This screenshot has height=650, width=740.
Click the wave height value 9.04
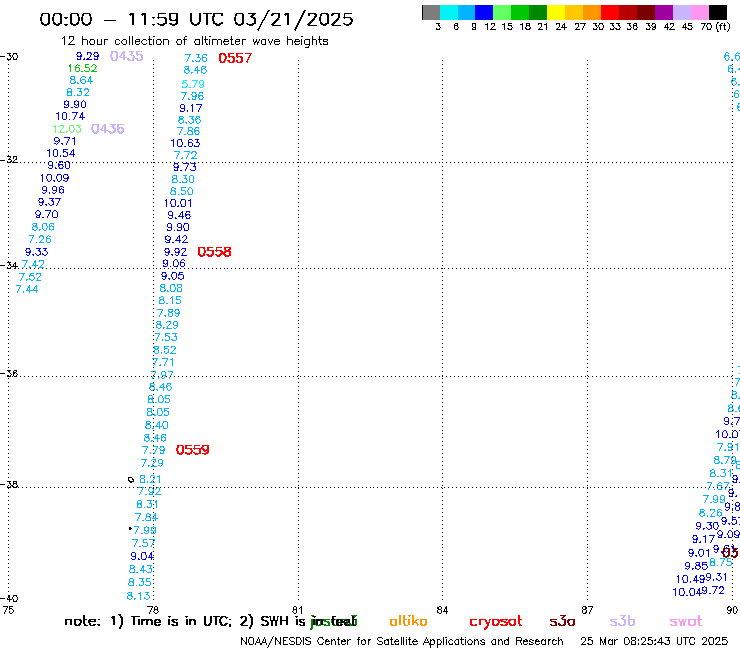[x=142, y=556]
